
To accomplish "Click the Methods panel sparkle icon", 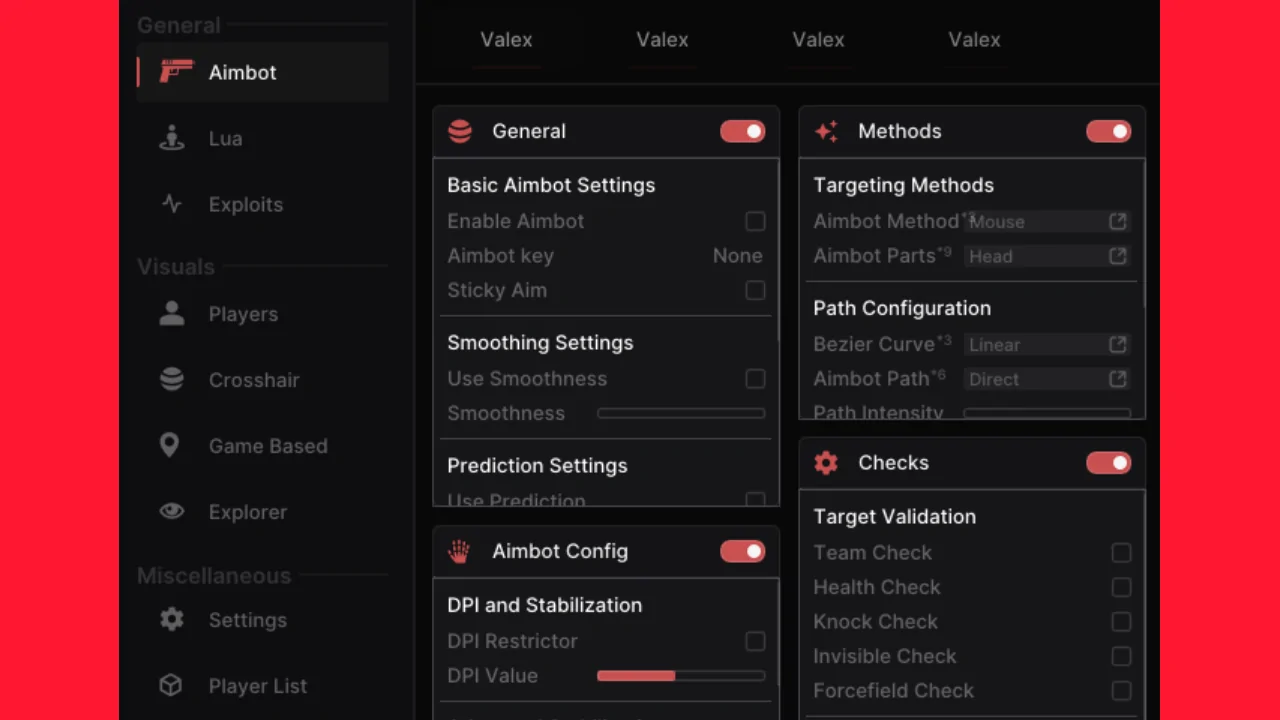I will click(826, 131).
